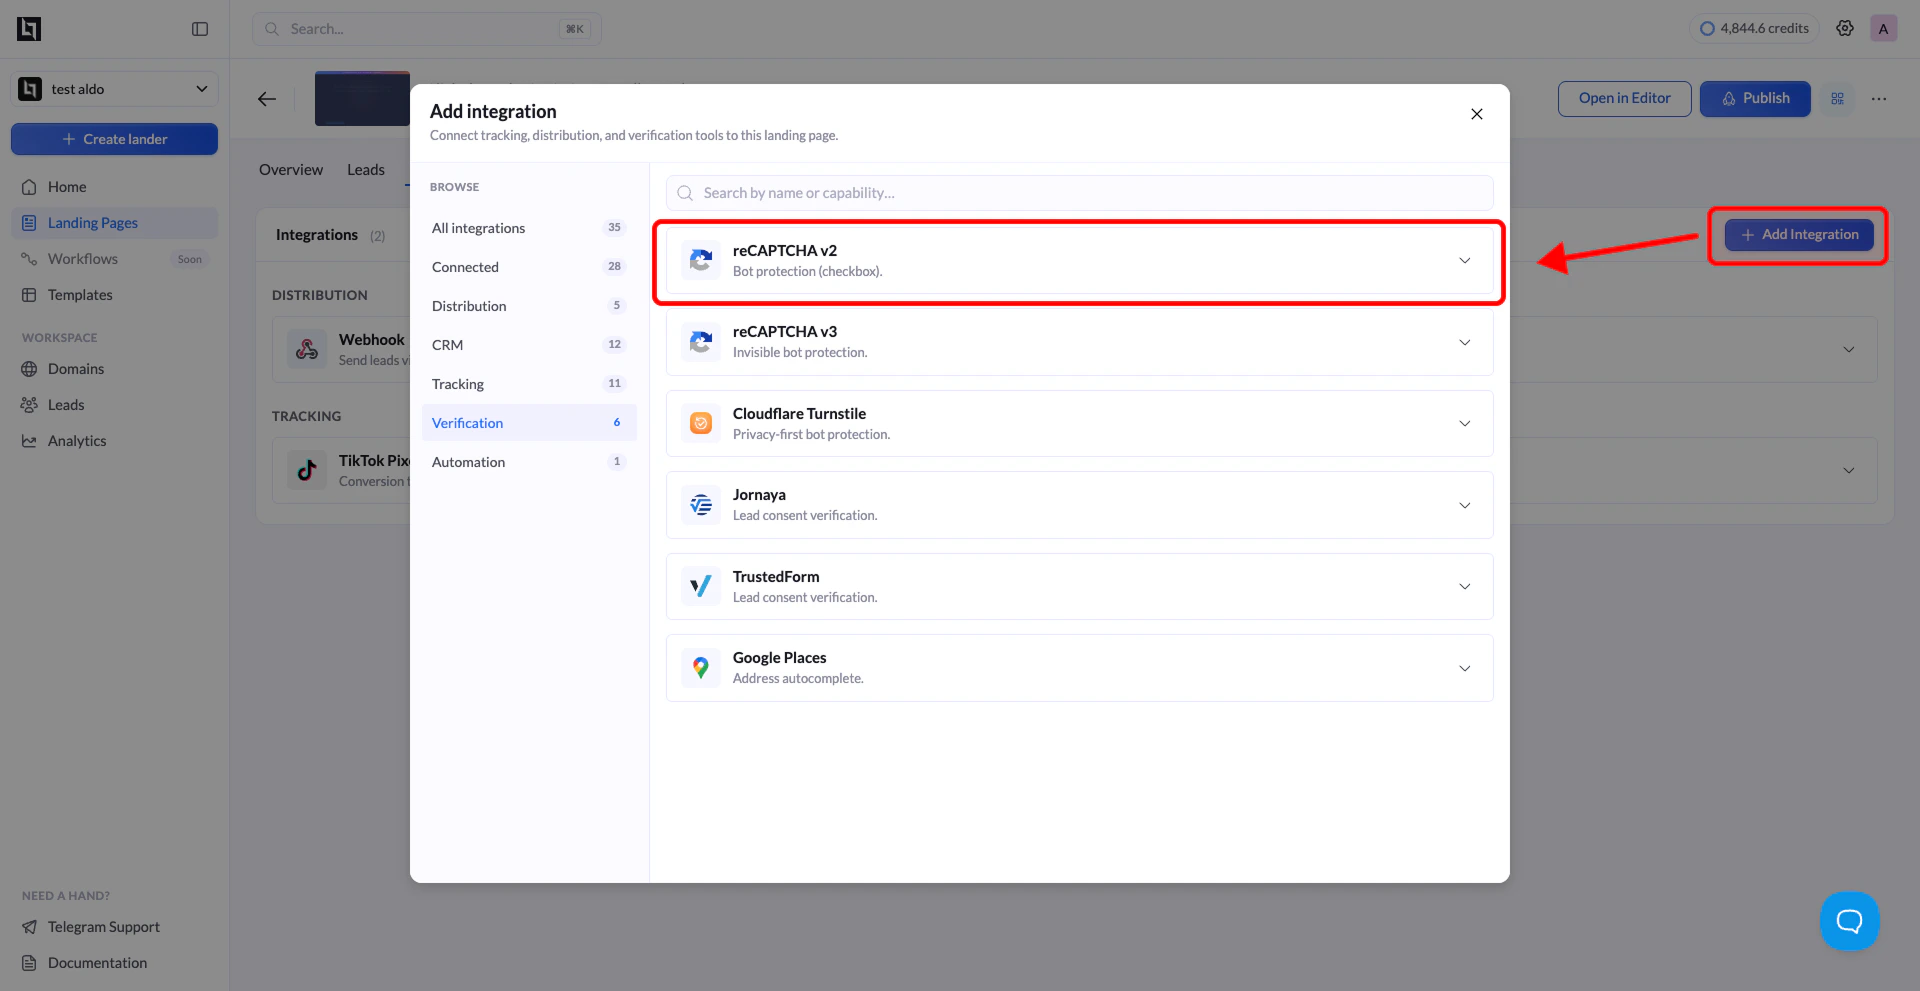Select the Distribution category

click(x=529, y=306)
